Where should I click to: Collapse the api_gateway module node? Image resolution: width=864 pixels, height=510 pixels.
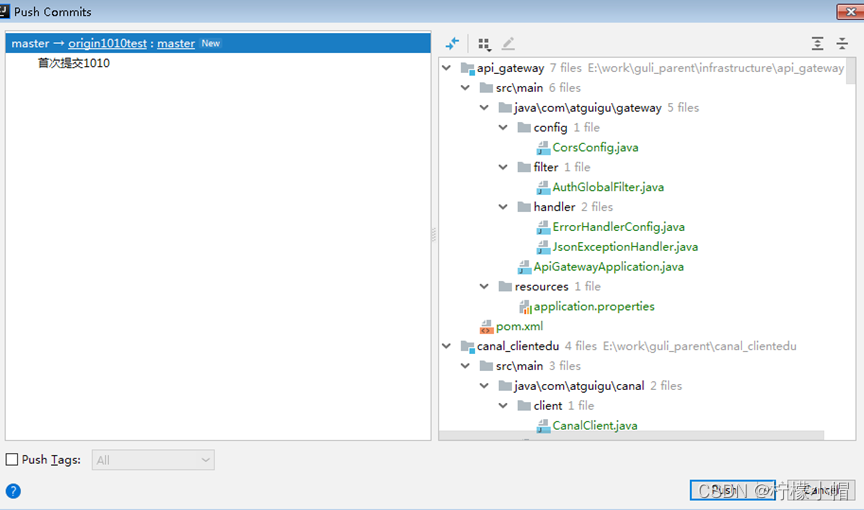(x=446, y=68)
